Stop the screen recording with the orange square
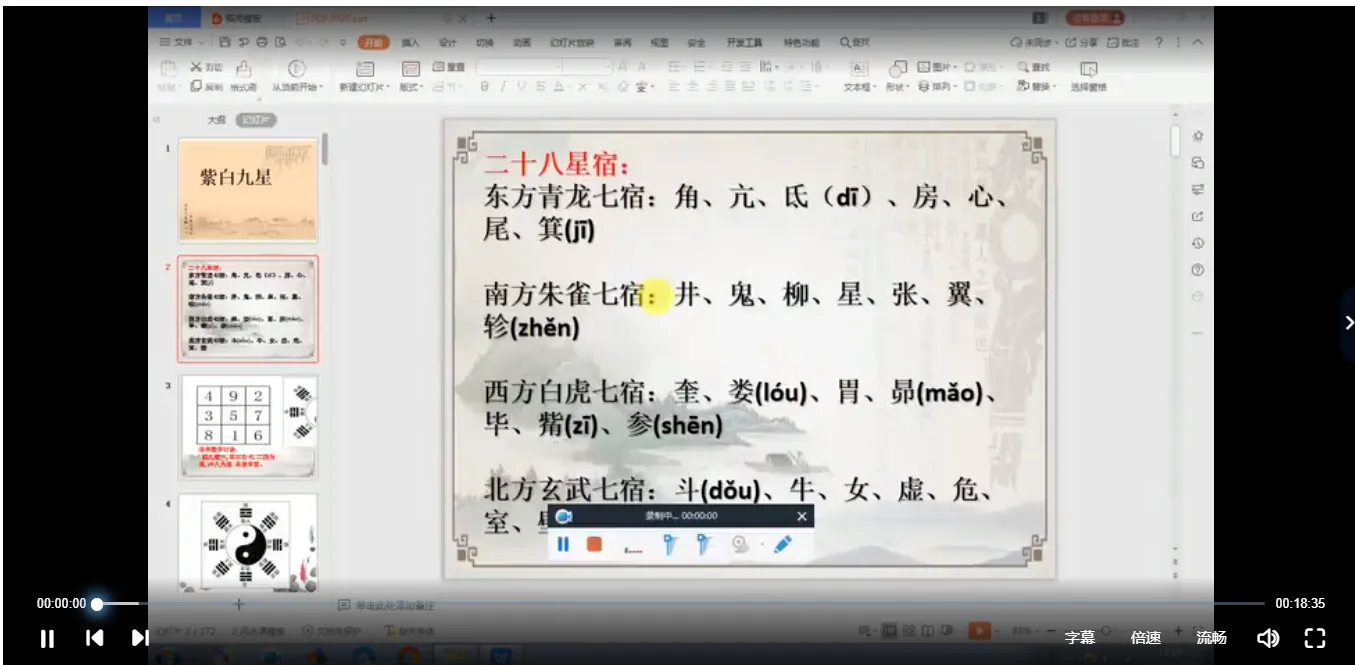Image resolution: width=1355 pixels, height=665 pixels. [594, 545]
